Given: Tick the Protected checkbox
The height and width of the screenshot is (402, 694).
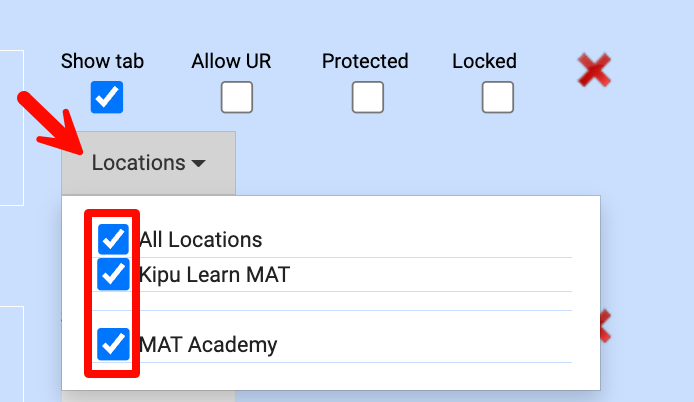Looking at the screenshot, I should (367, 97).
